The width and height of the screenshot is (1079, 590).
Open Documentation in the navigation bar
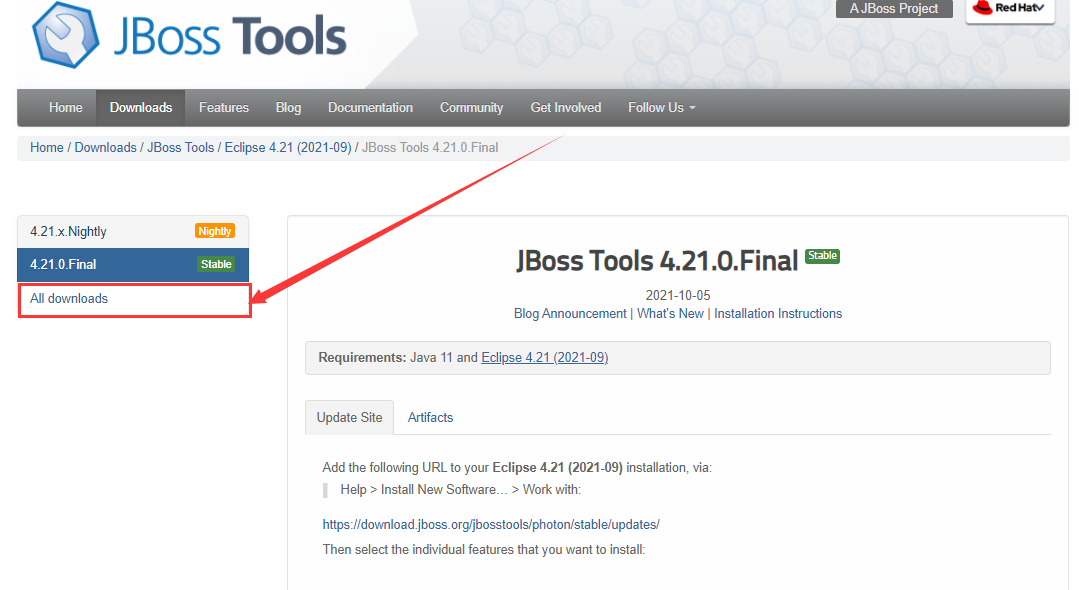tap(370, 107)
